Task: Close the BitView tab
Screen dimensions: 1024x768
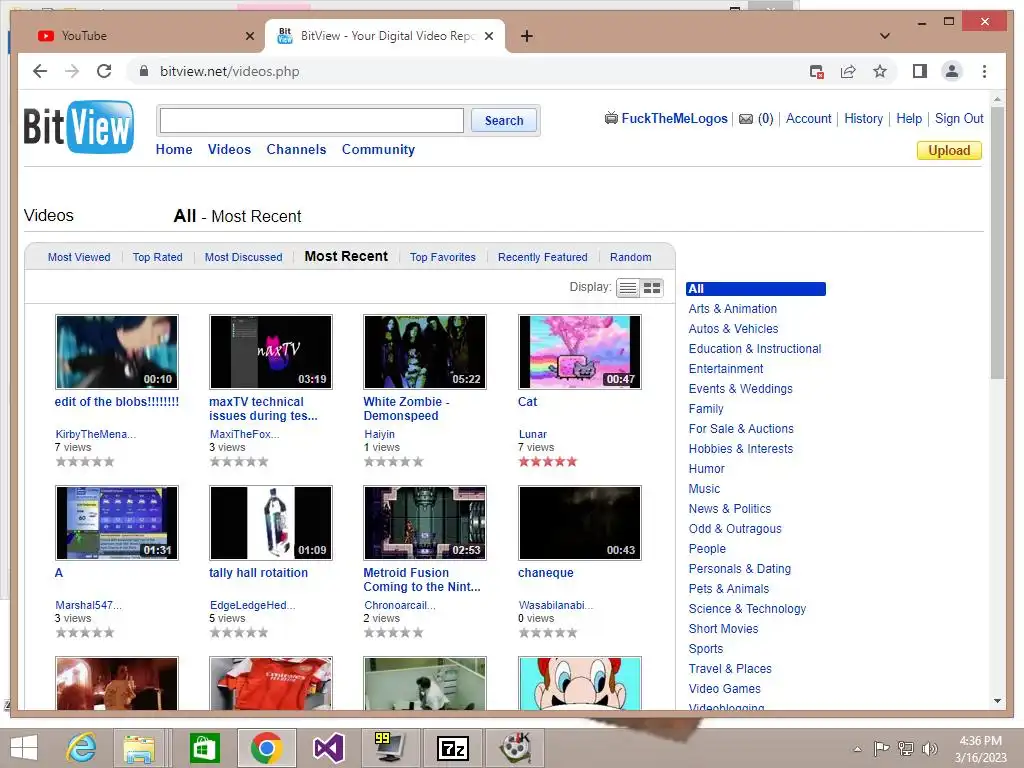Action: 488,36
